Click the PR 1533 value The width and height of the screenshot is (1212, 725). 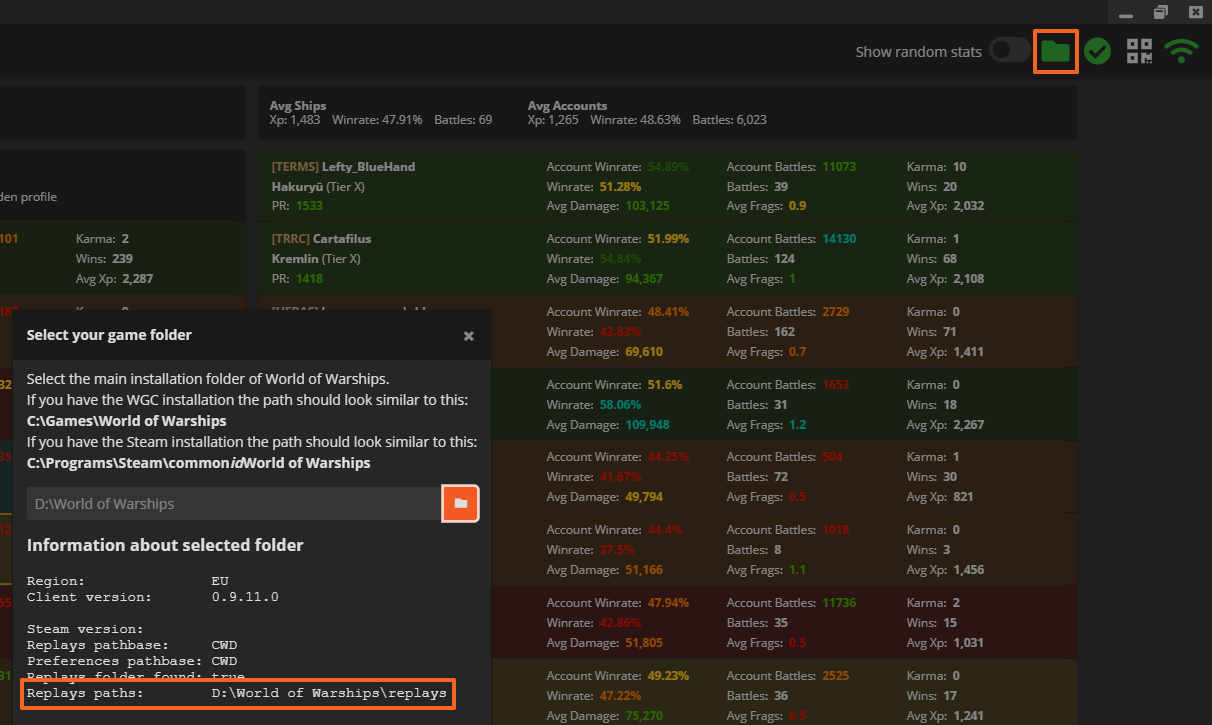point(309,205)
